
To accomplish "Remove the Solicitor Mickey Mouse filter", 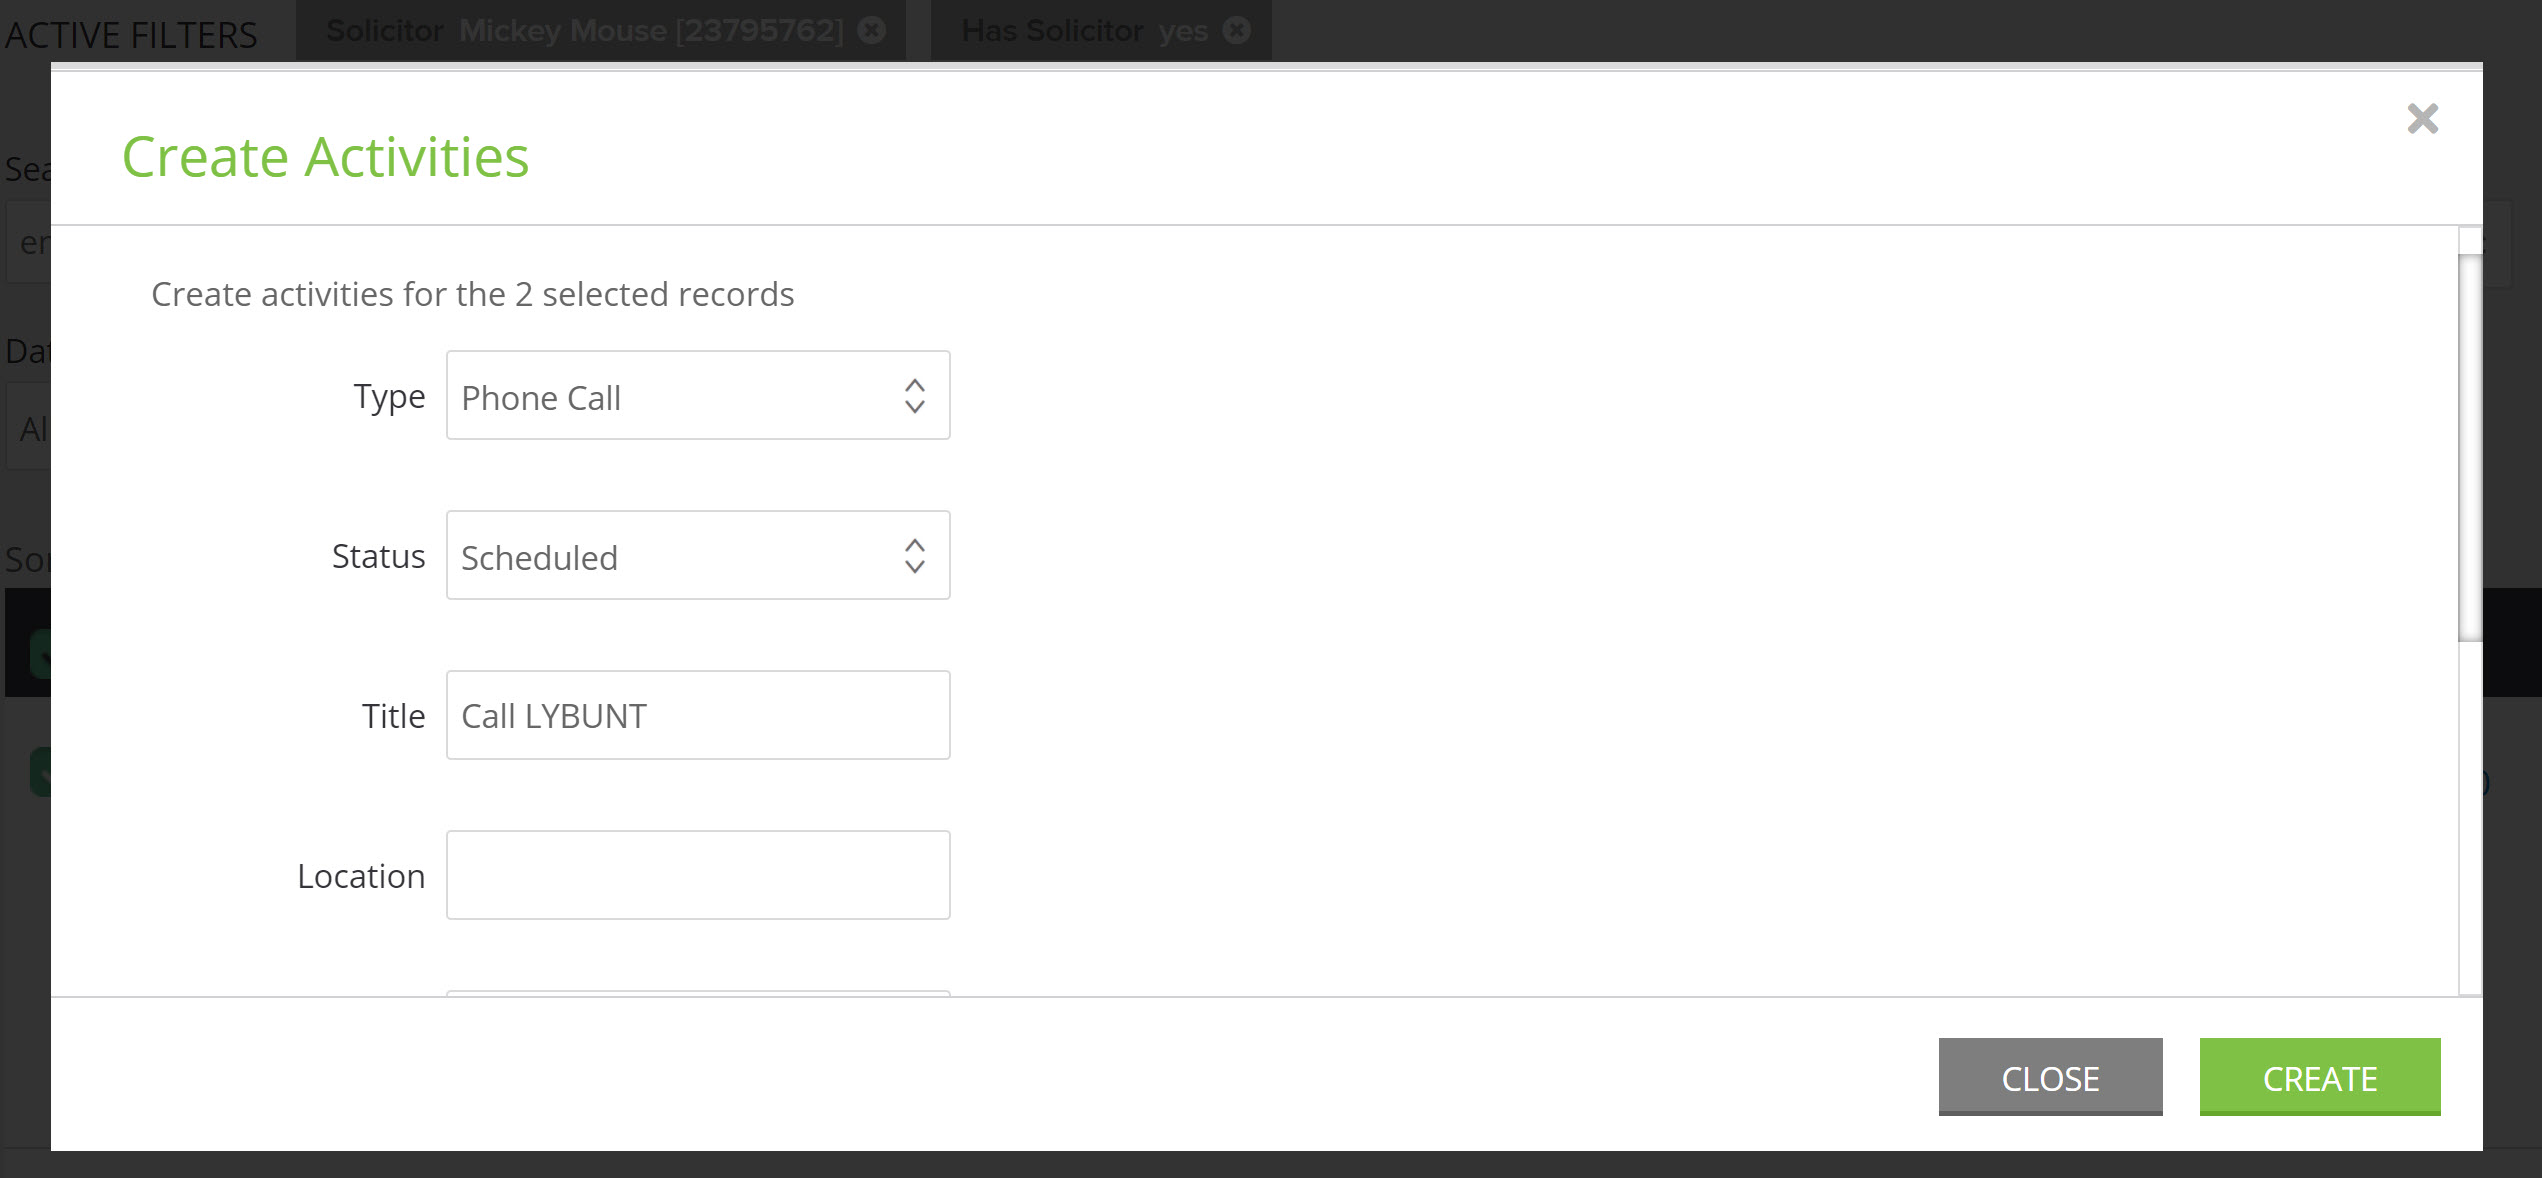I will [872, 30].
